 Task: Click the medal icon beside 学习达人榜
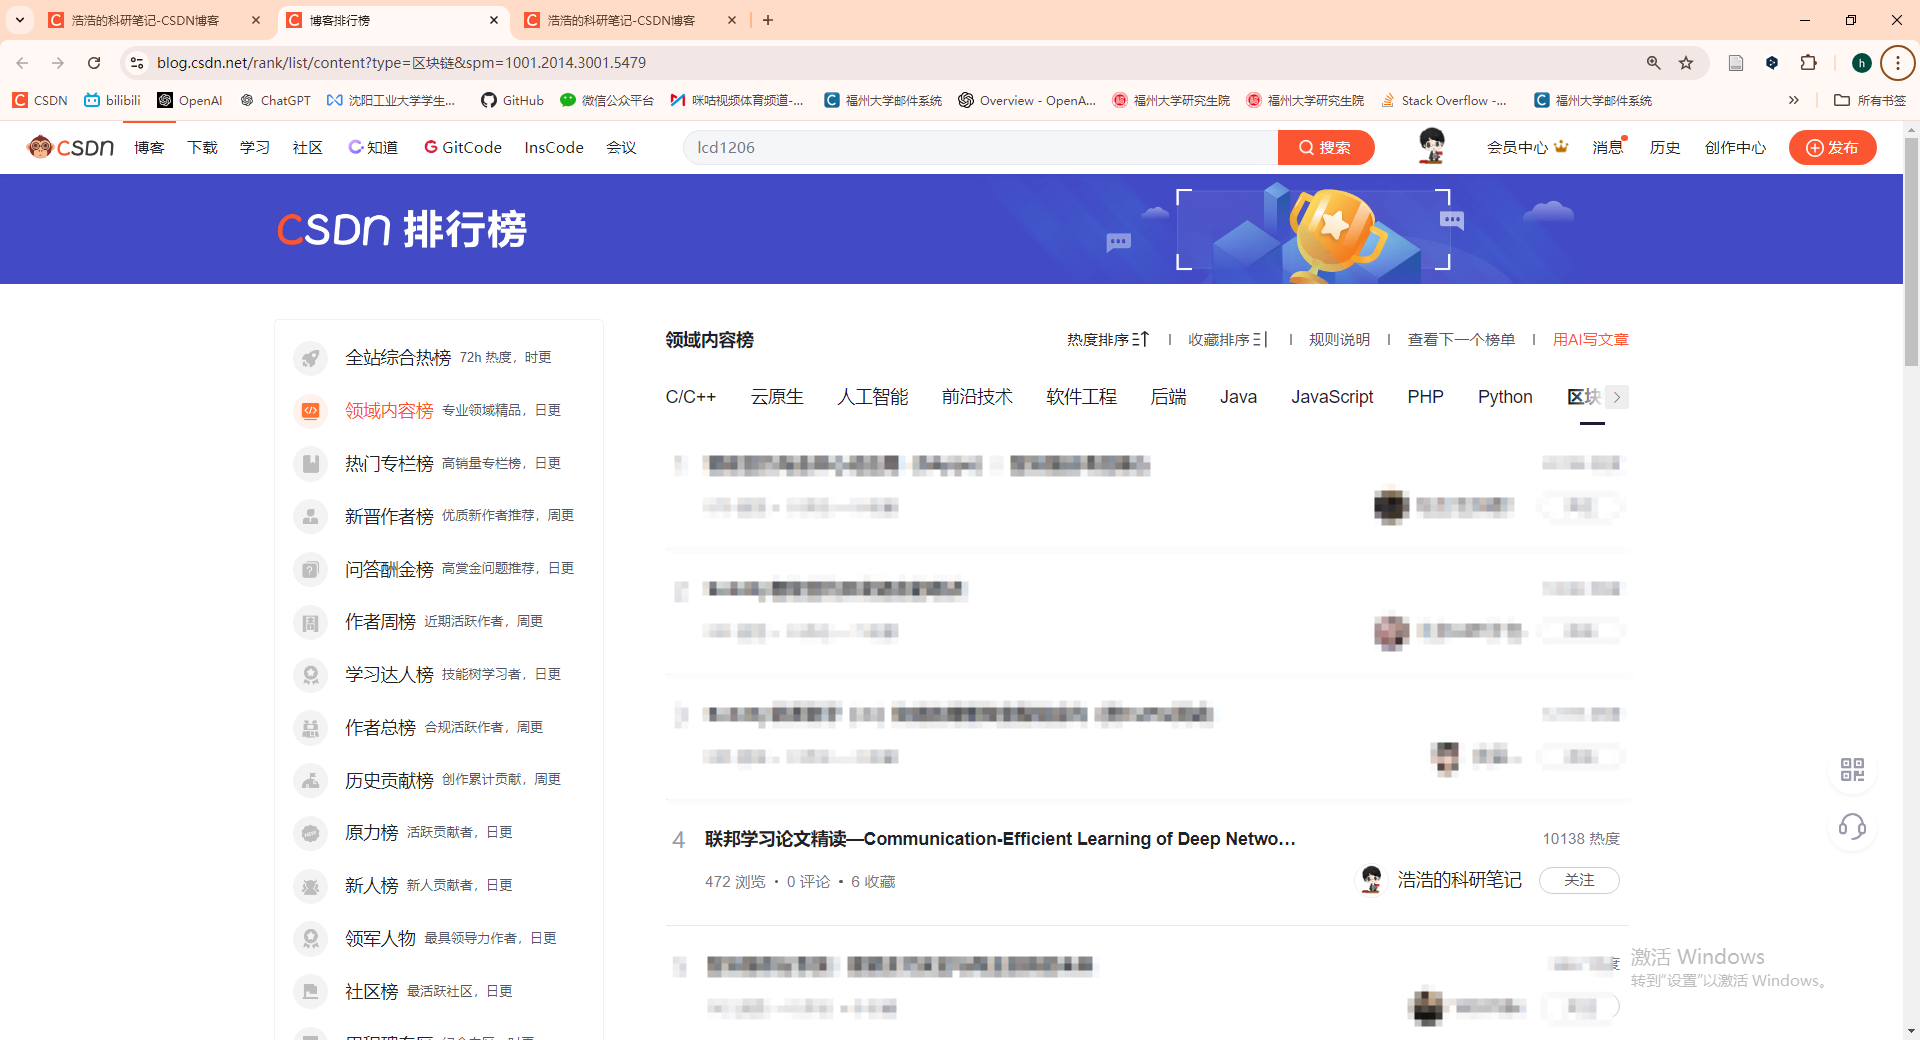tap(311, 675)
